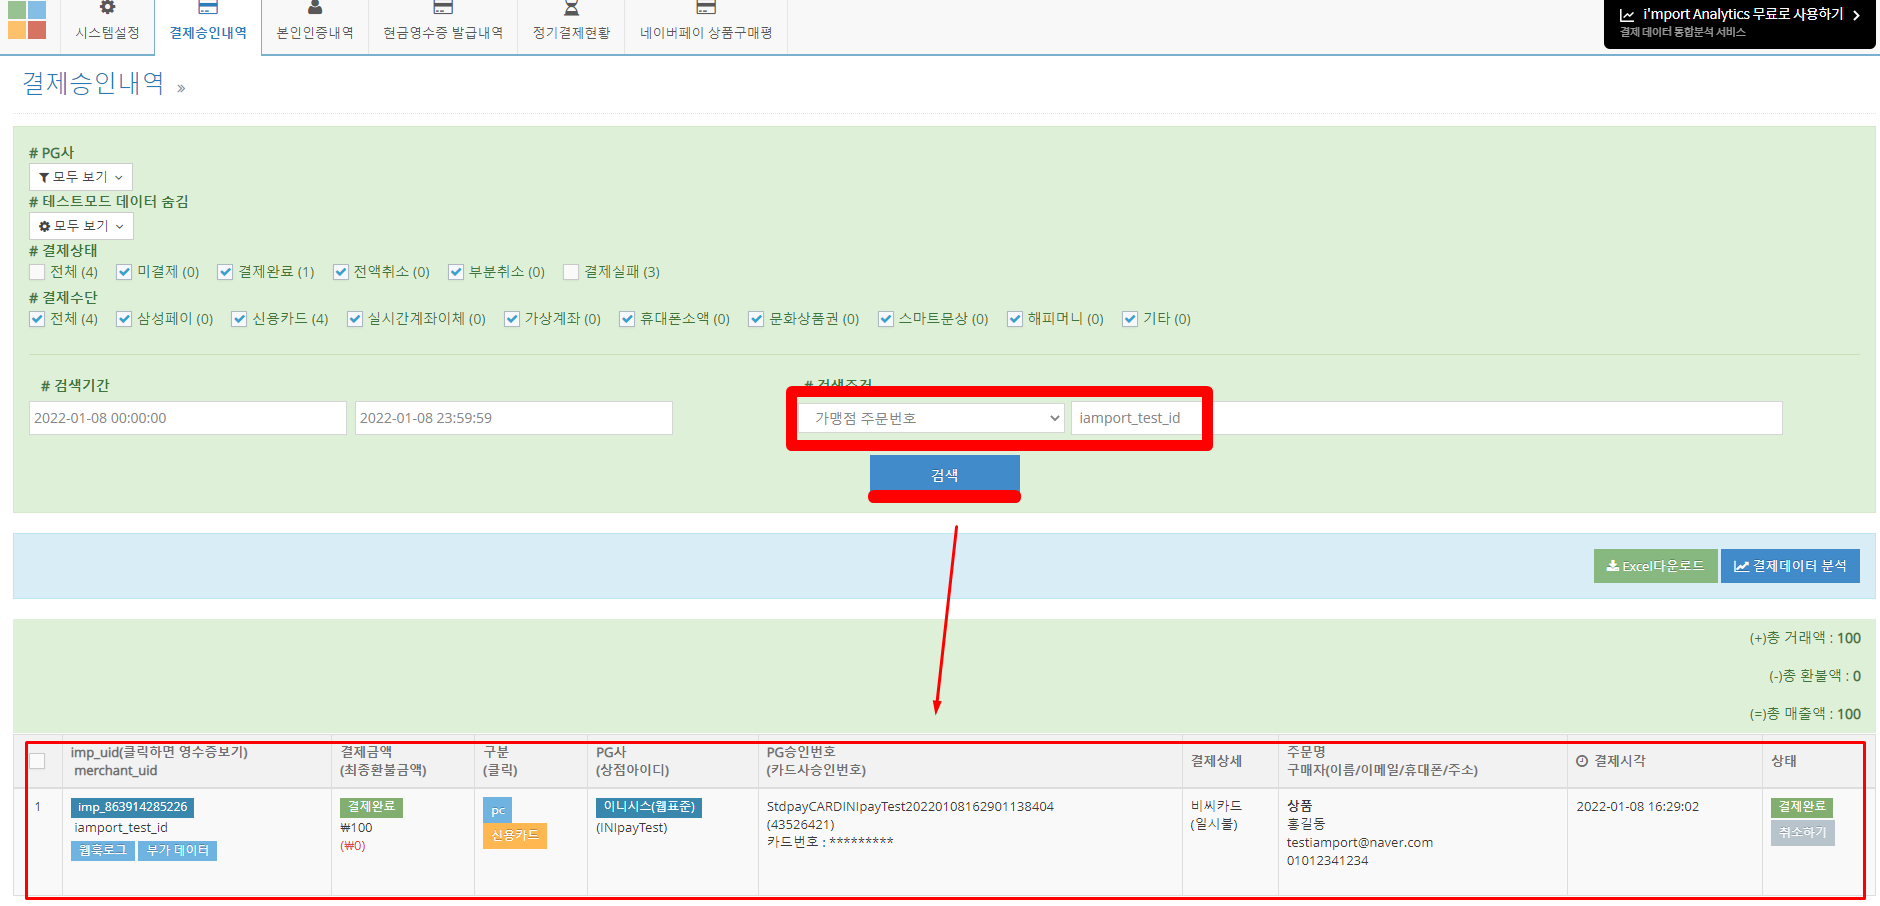Click the 검색 button
This screenshot has width=1880, height=906.
tap(945, 475)
